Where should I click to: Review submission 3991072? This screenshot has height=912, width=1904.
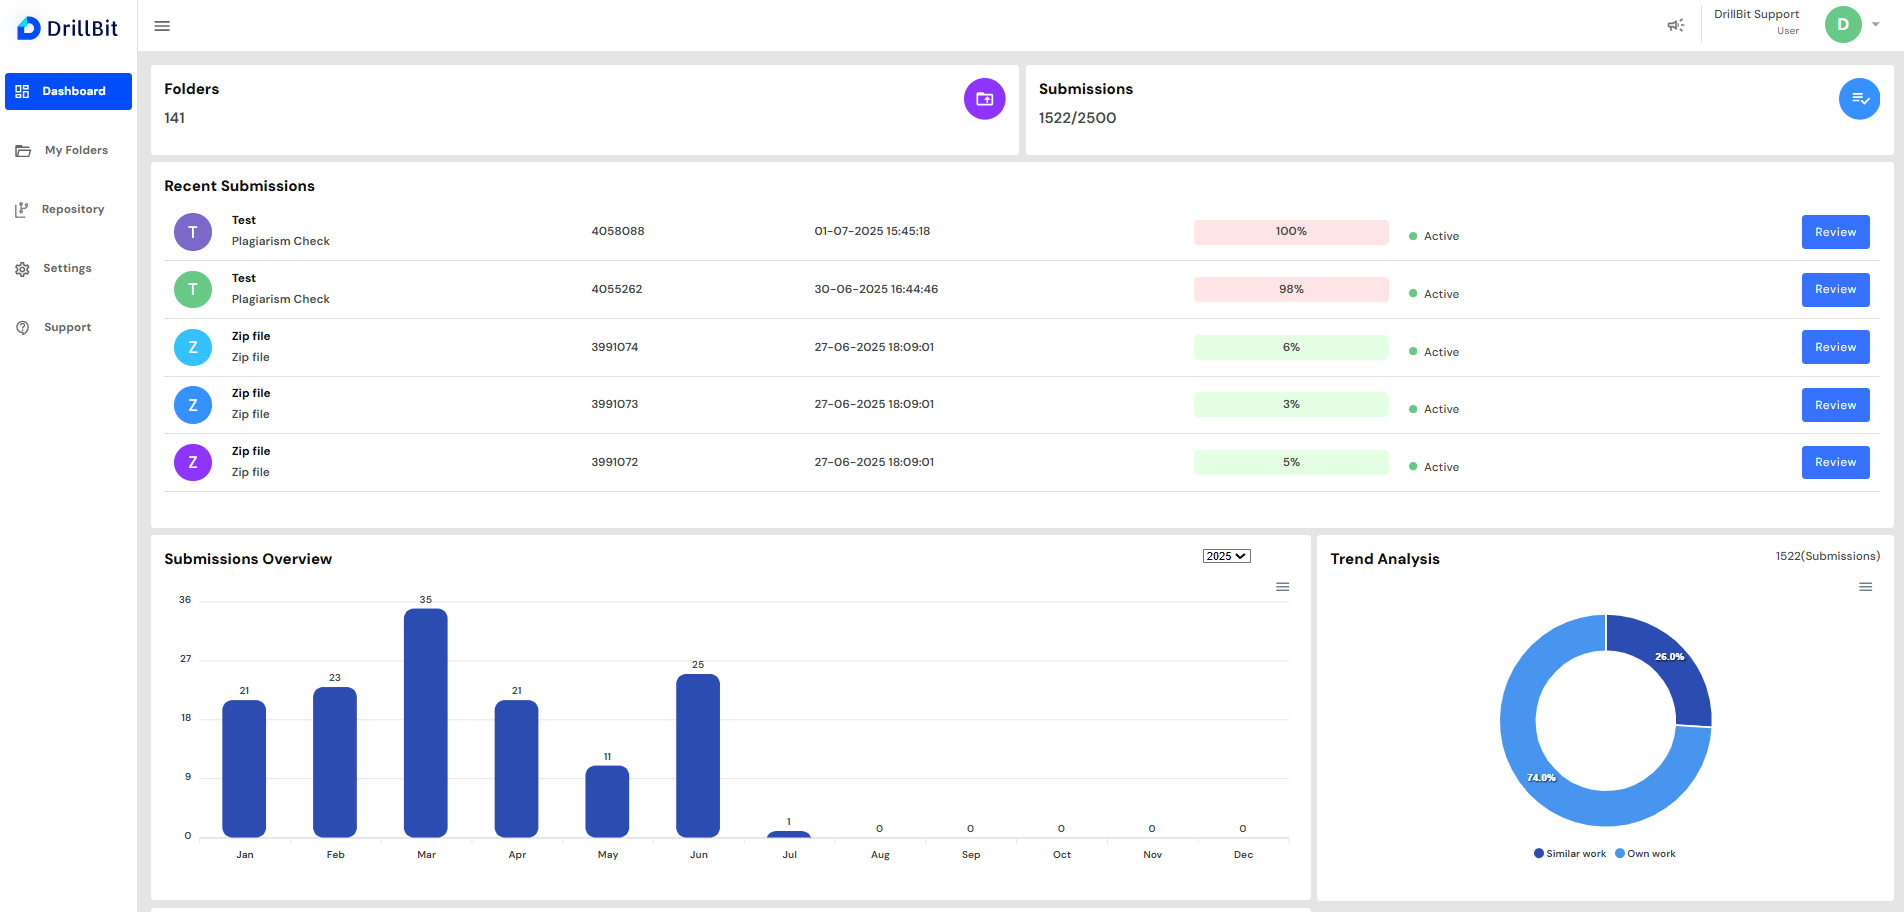[x=1836, y=462]
